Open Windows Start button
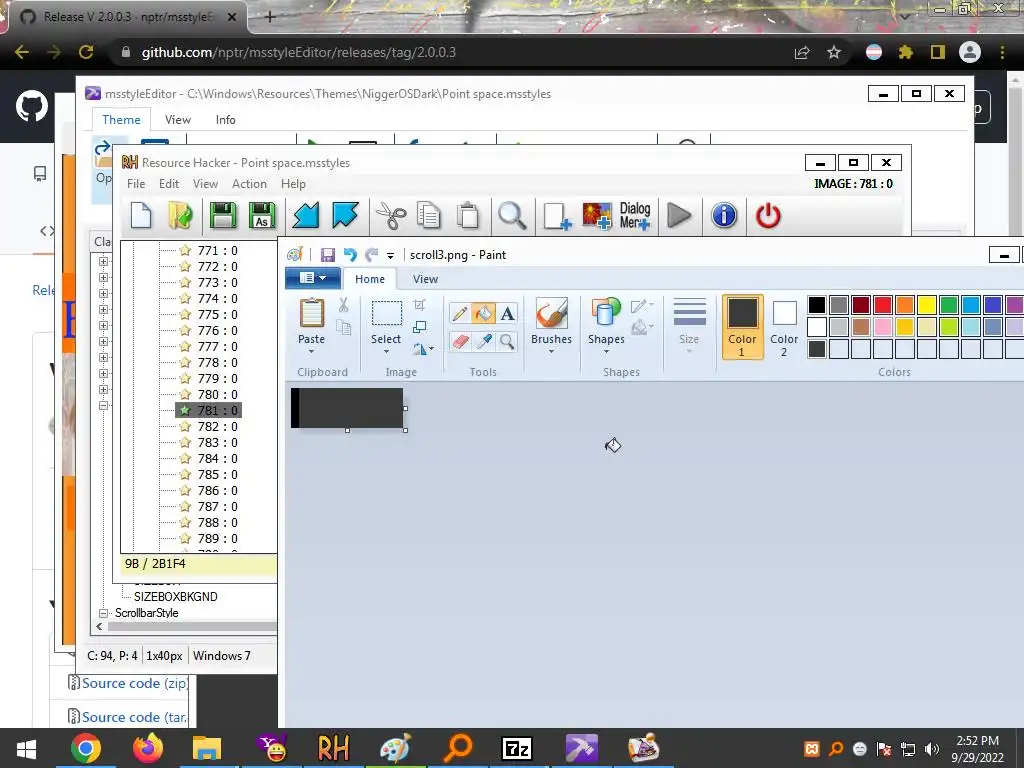 click(x=26, y=748)
